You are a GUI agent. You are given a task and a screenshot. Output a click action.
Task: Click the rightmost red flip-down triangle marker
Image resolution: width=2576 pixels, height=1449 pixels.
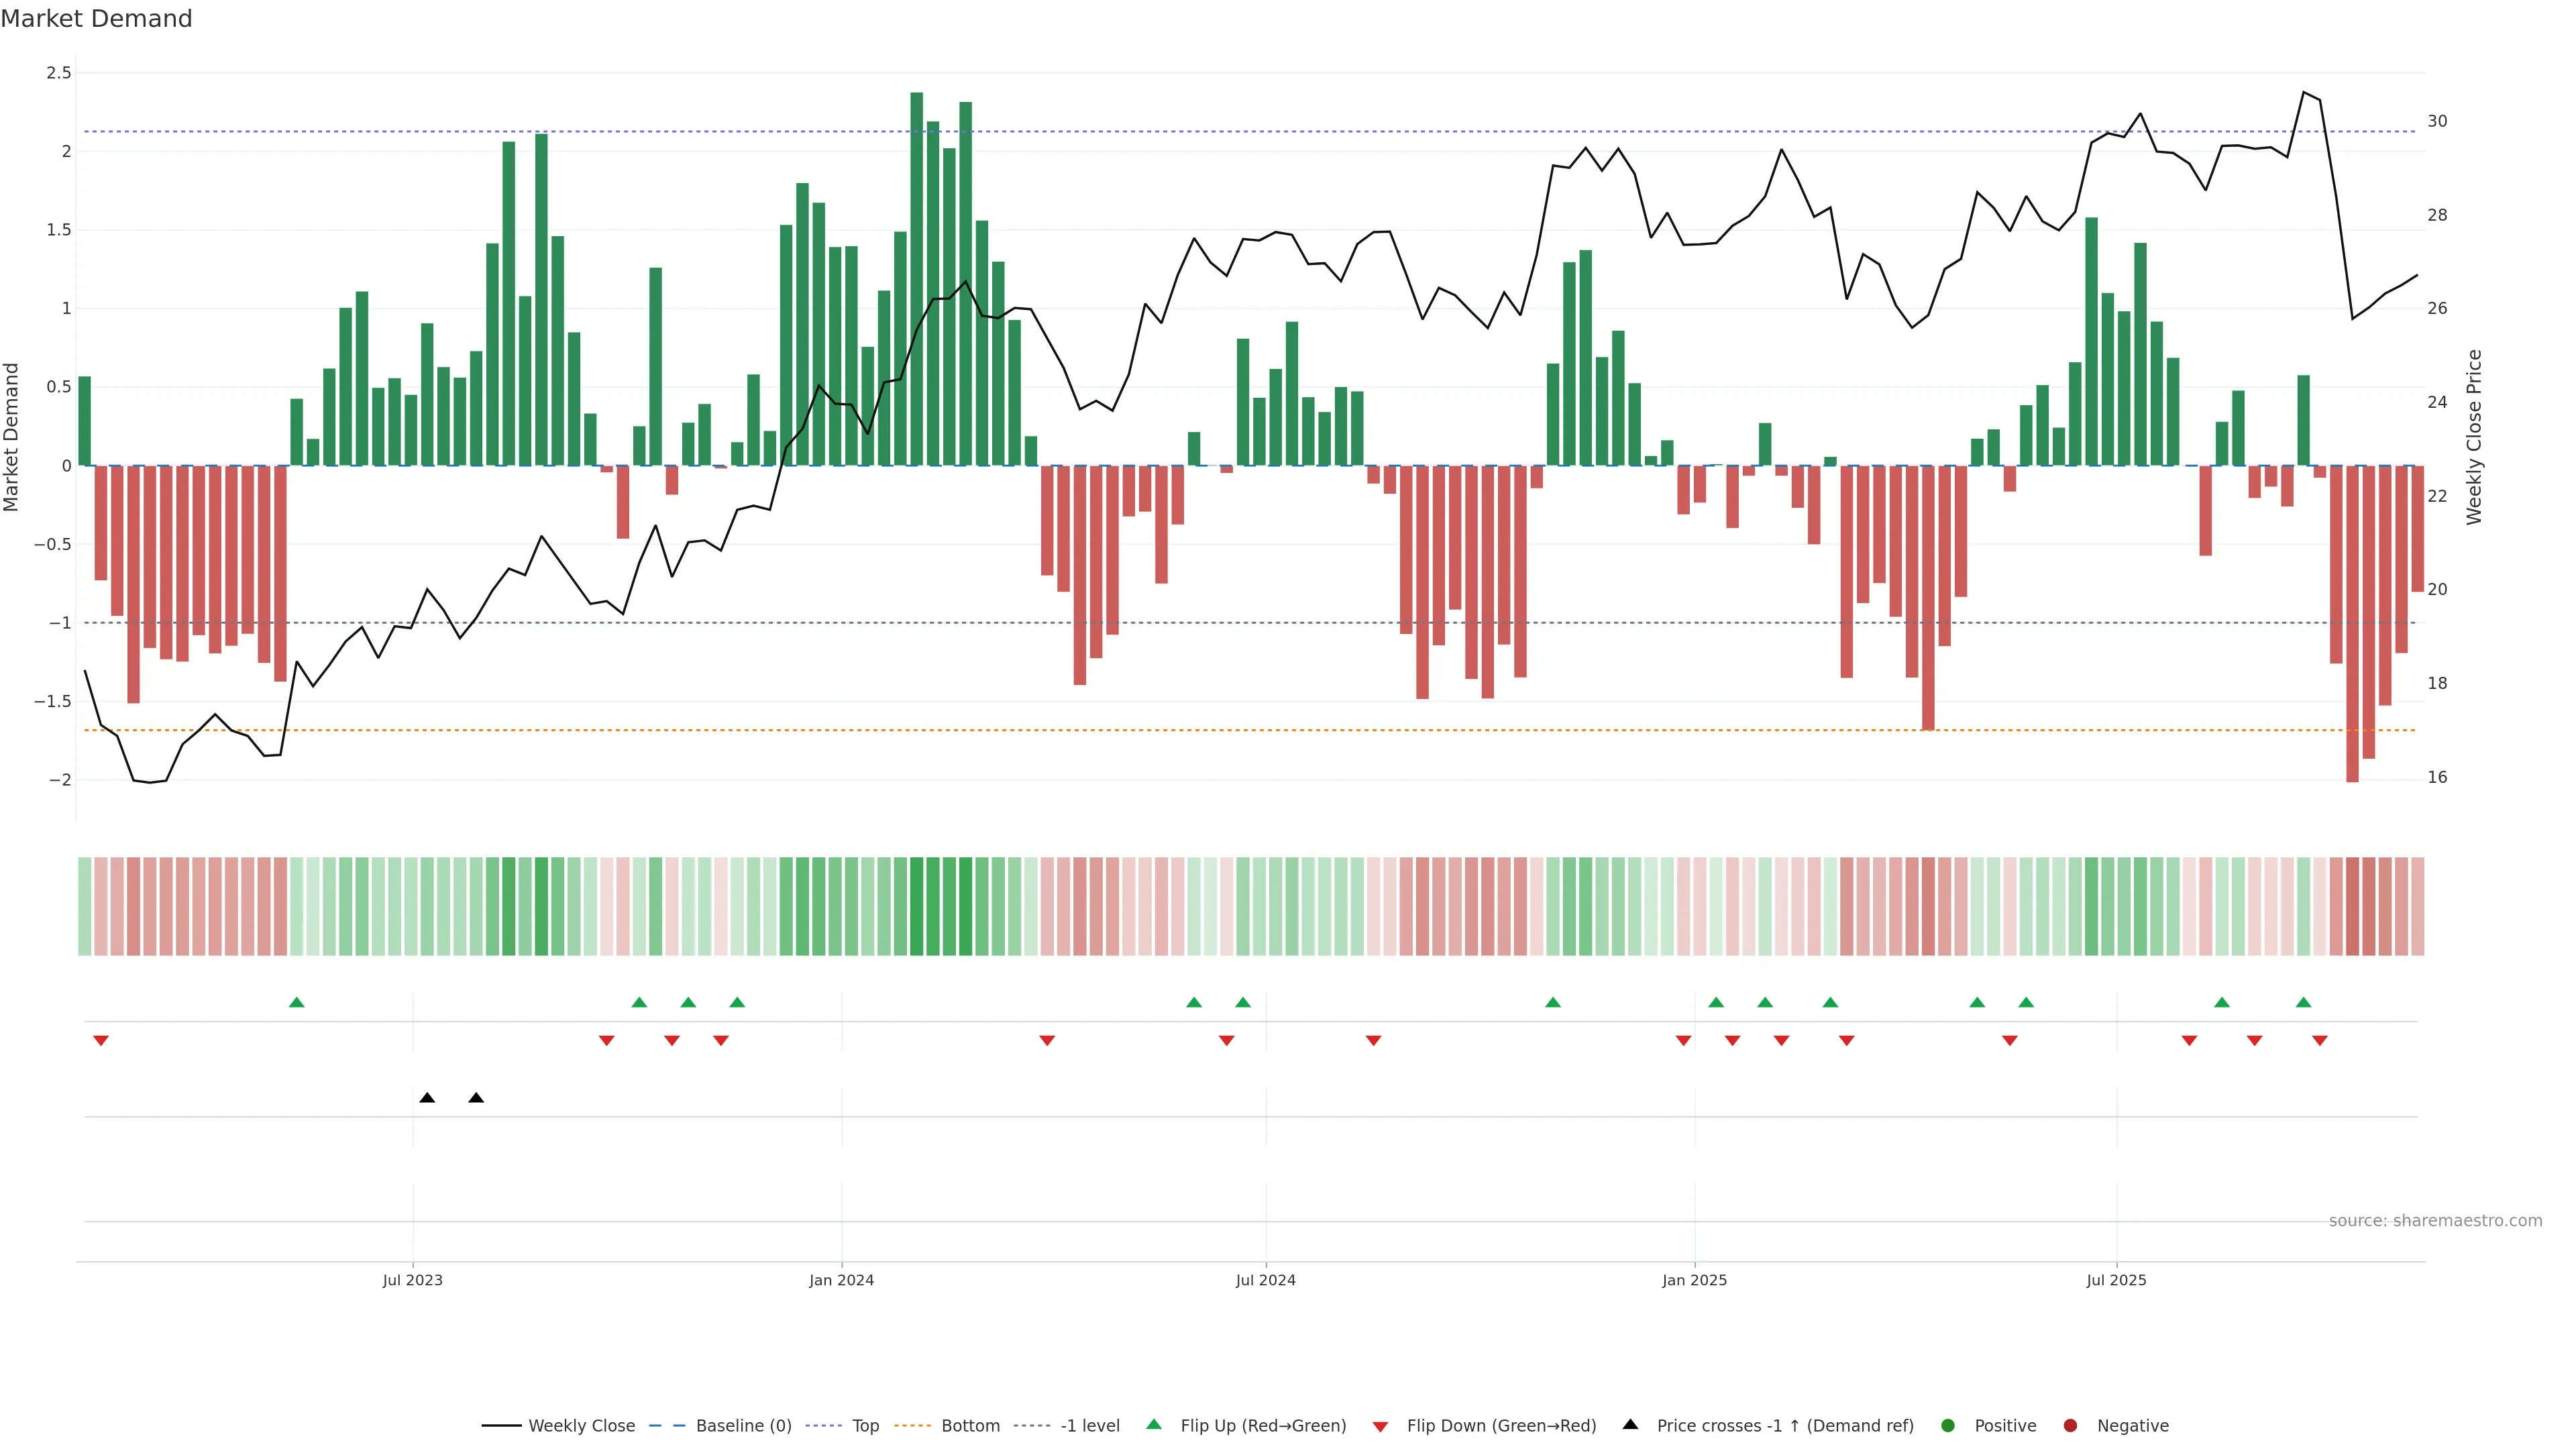click(2319, 1041)
